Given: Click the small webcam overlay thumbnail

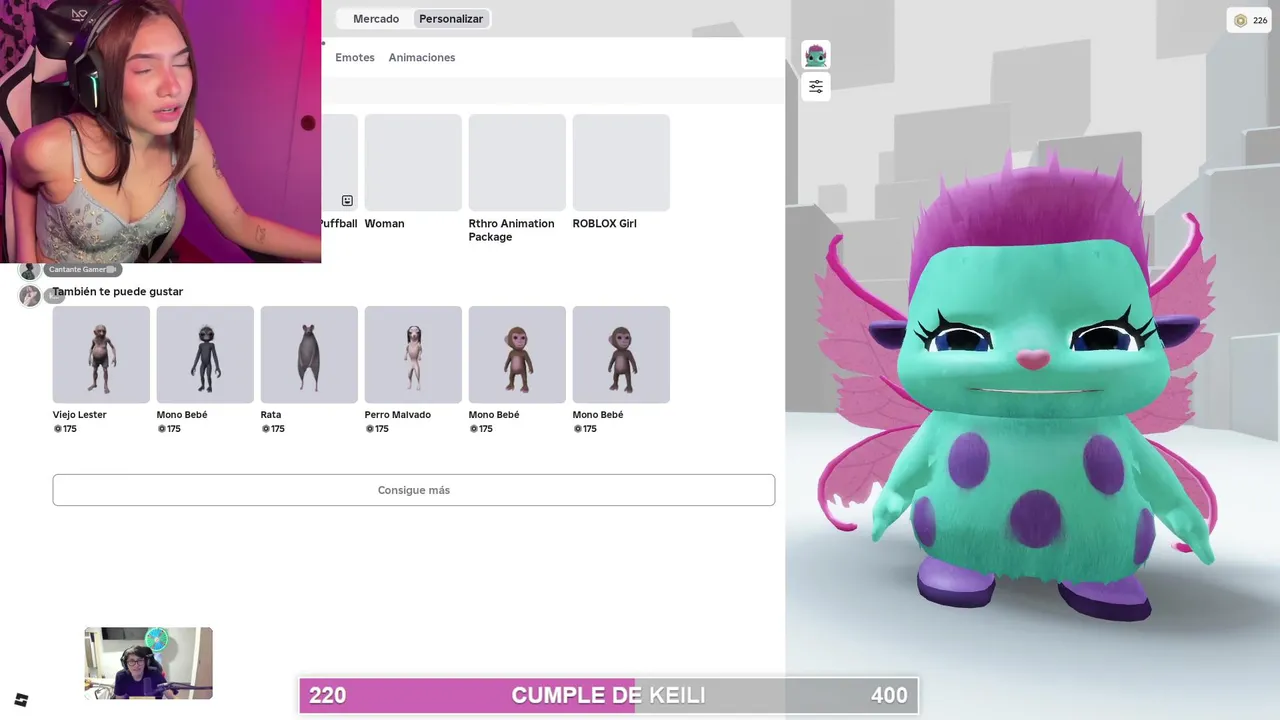Looking at the screenshot, I should tap(149, 663).
